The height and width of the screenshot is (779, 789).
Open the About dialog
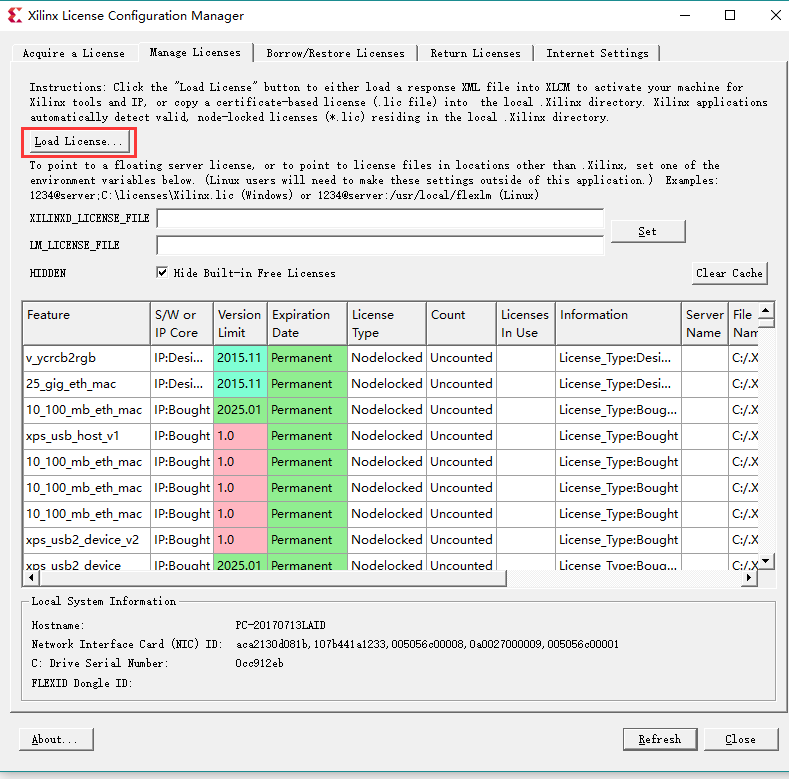(x=56, y=739)
